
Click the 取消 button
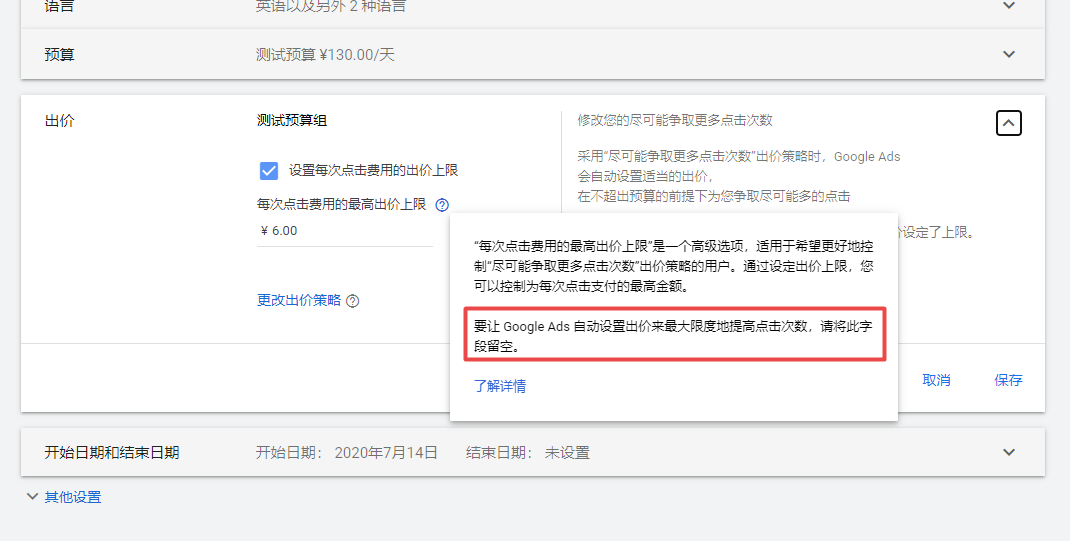pyautogui.click(x=936, y=380)
